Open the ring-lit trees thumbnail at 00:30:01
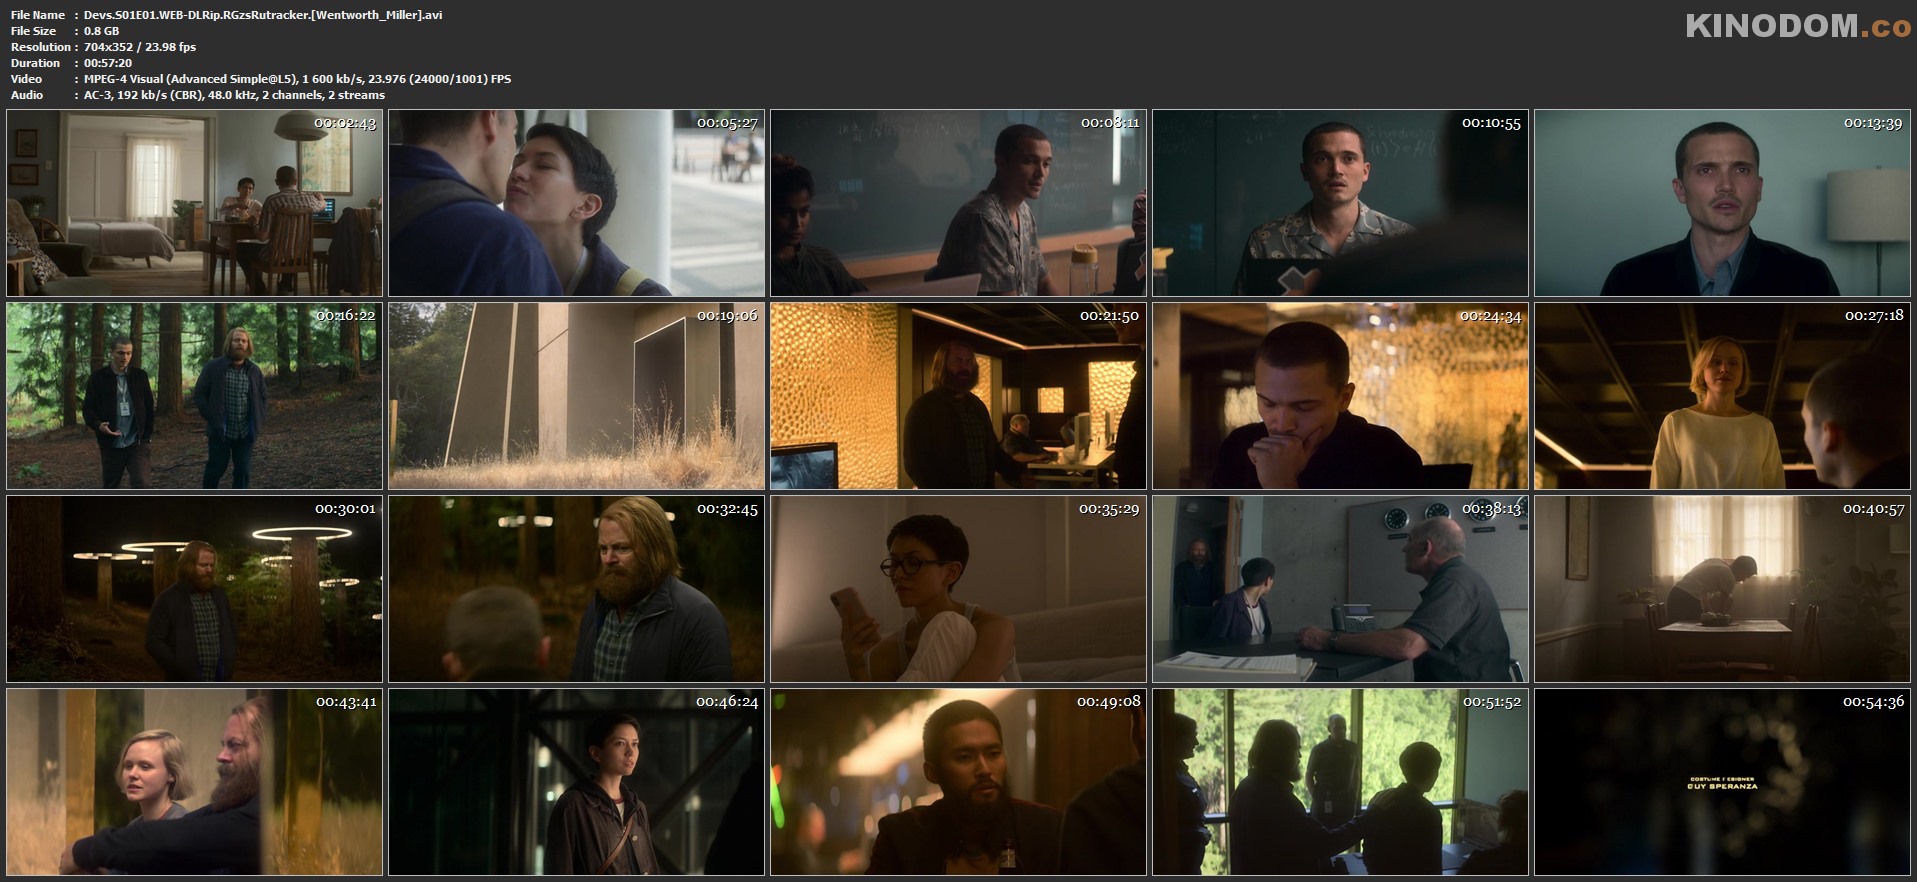1917x882 pixels. coord(195,589)
